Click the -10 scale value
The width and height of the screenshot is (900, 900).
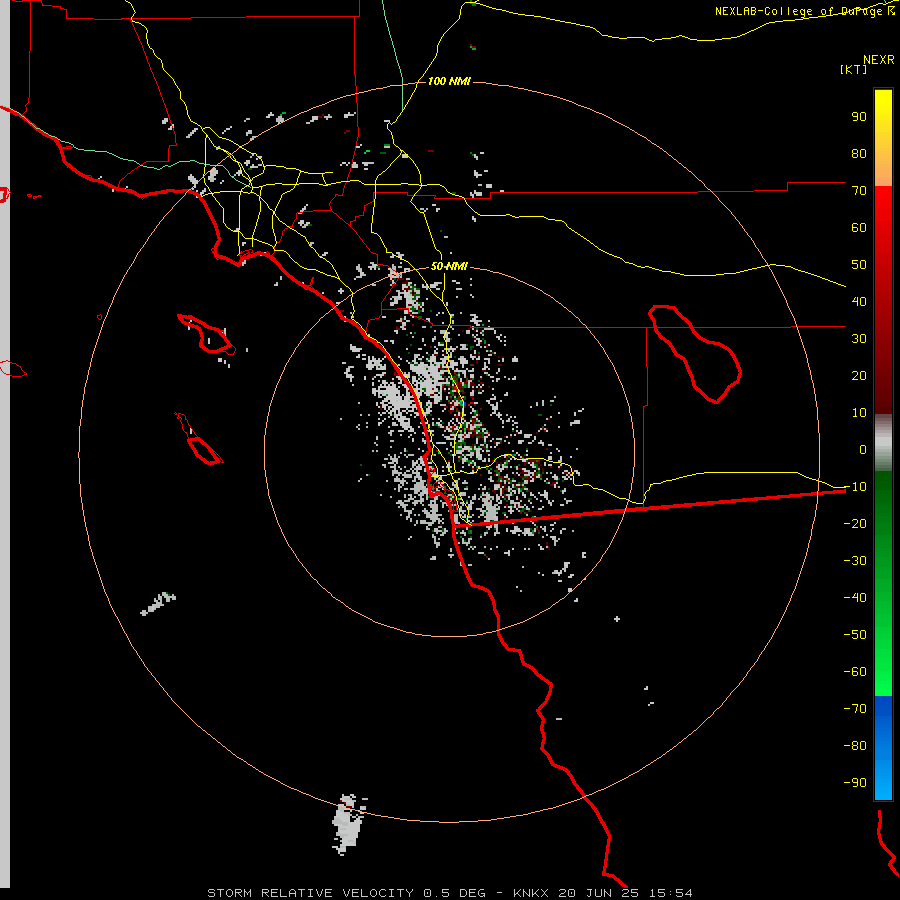(x=855, y=487)
